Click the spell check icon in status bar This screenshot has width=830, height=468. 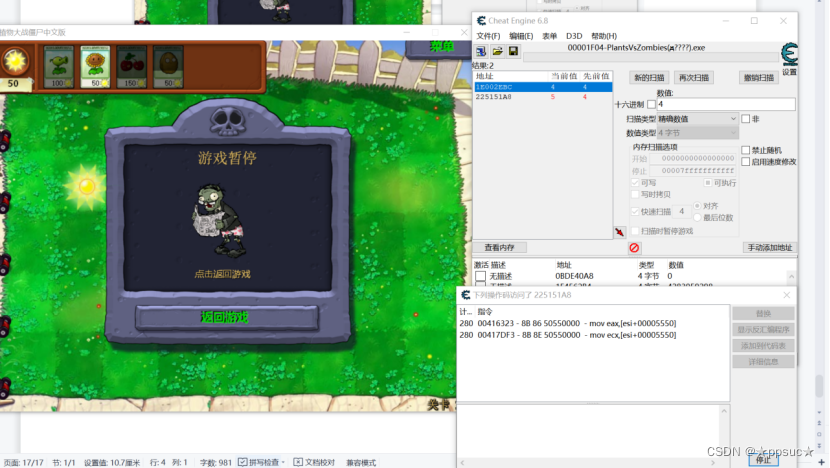(242, 462)
